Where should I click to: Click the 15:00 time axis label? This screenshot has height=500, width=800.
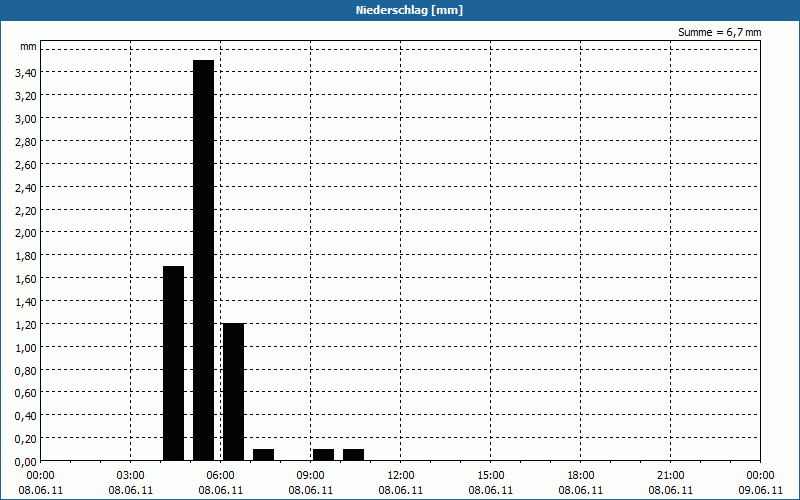491,476
